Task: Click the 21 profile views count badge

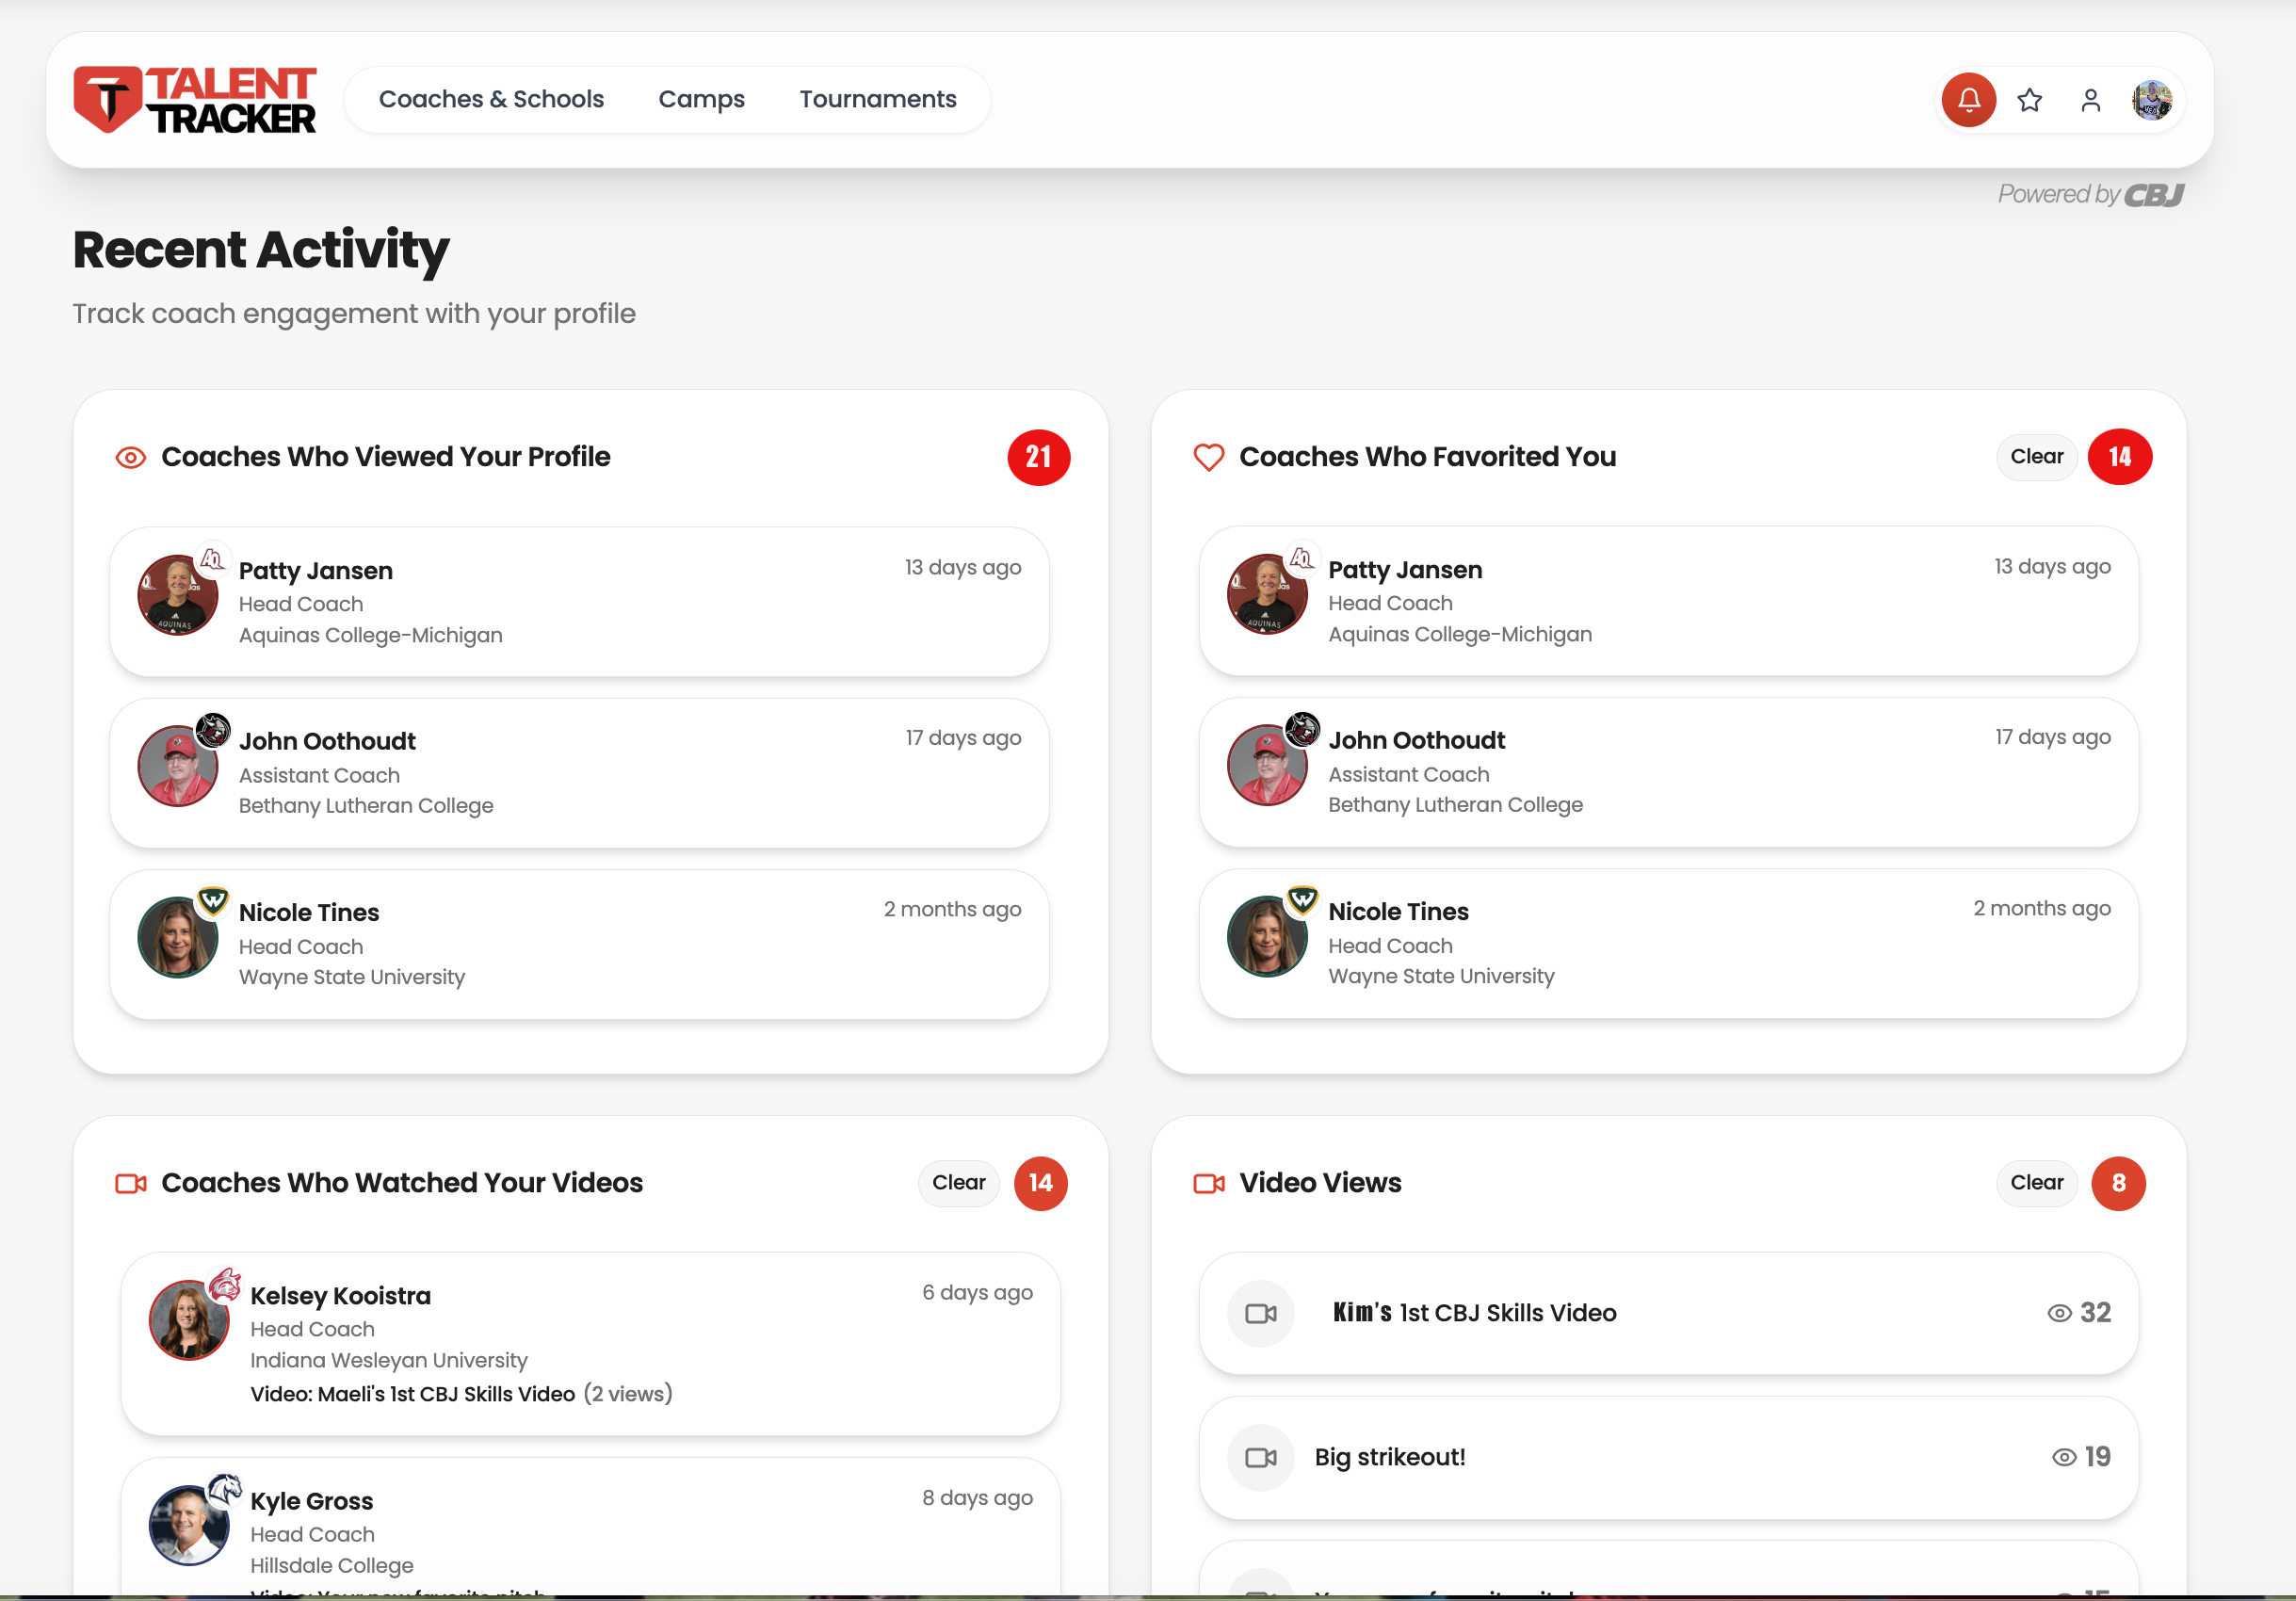Action: 1038,458
